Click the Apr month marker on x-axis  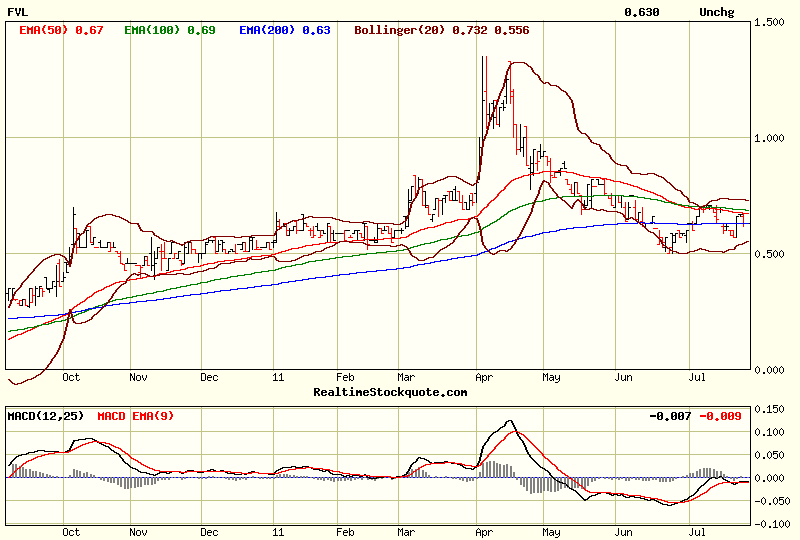pos(485,379)
